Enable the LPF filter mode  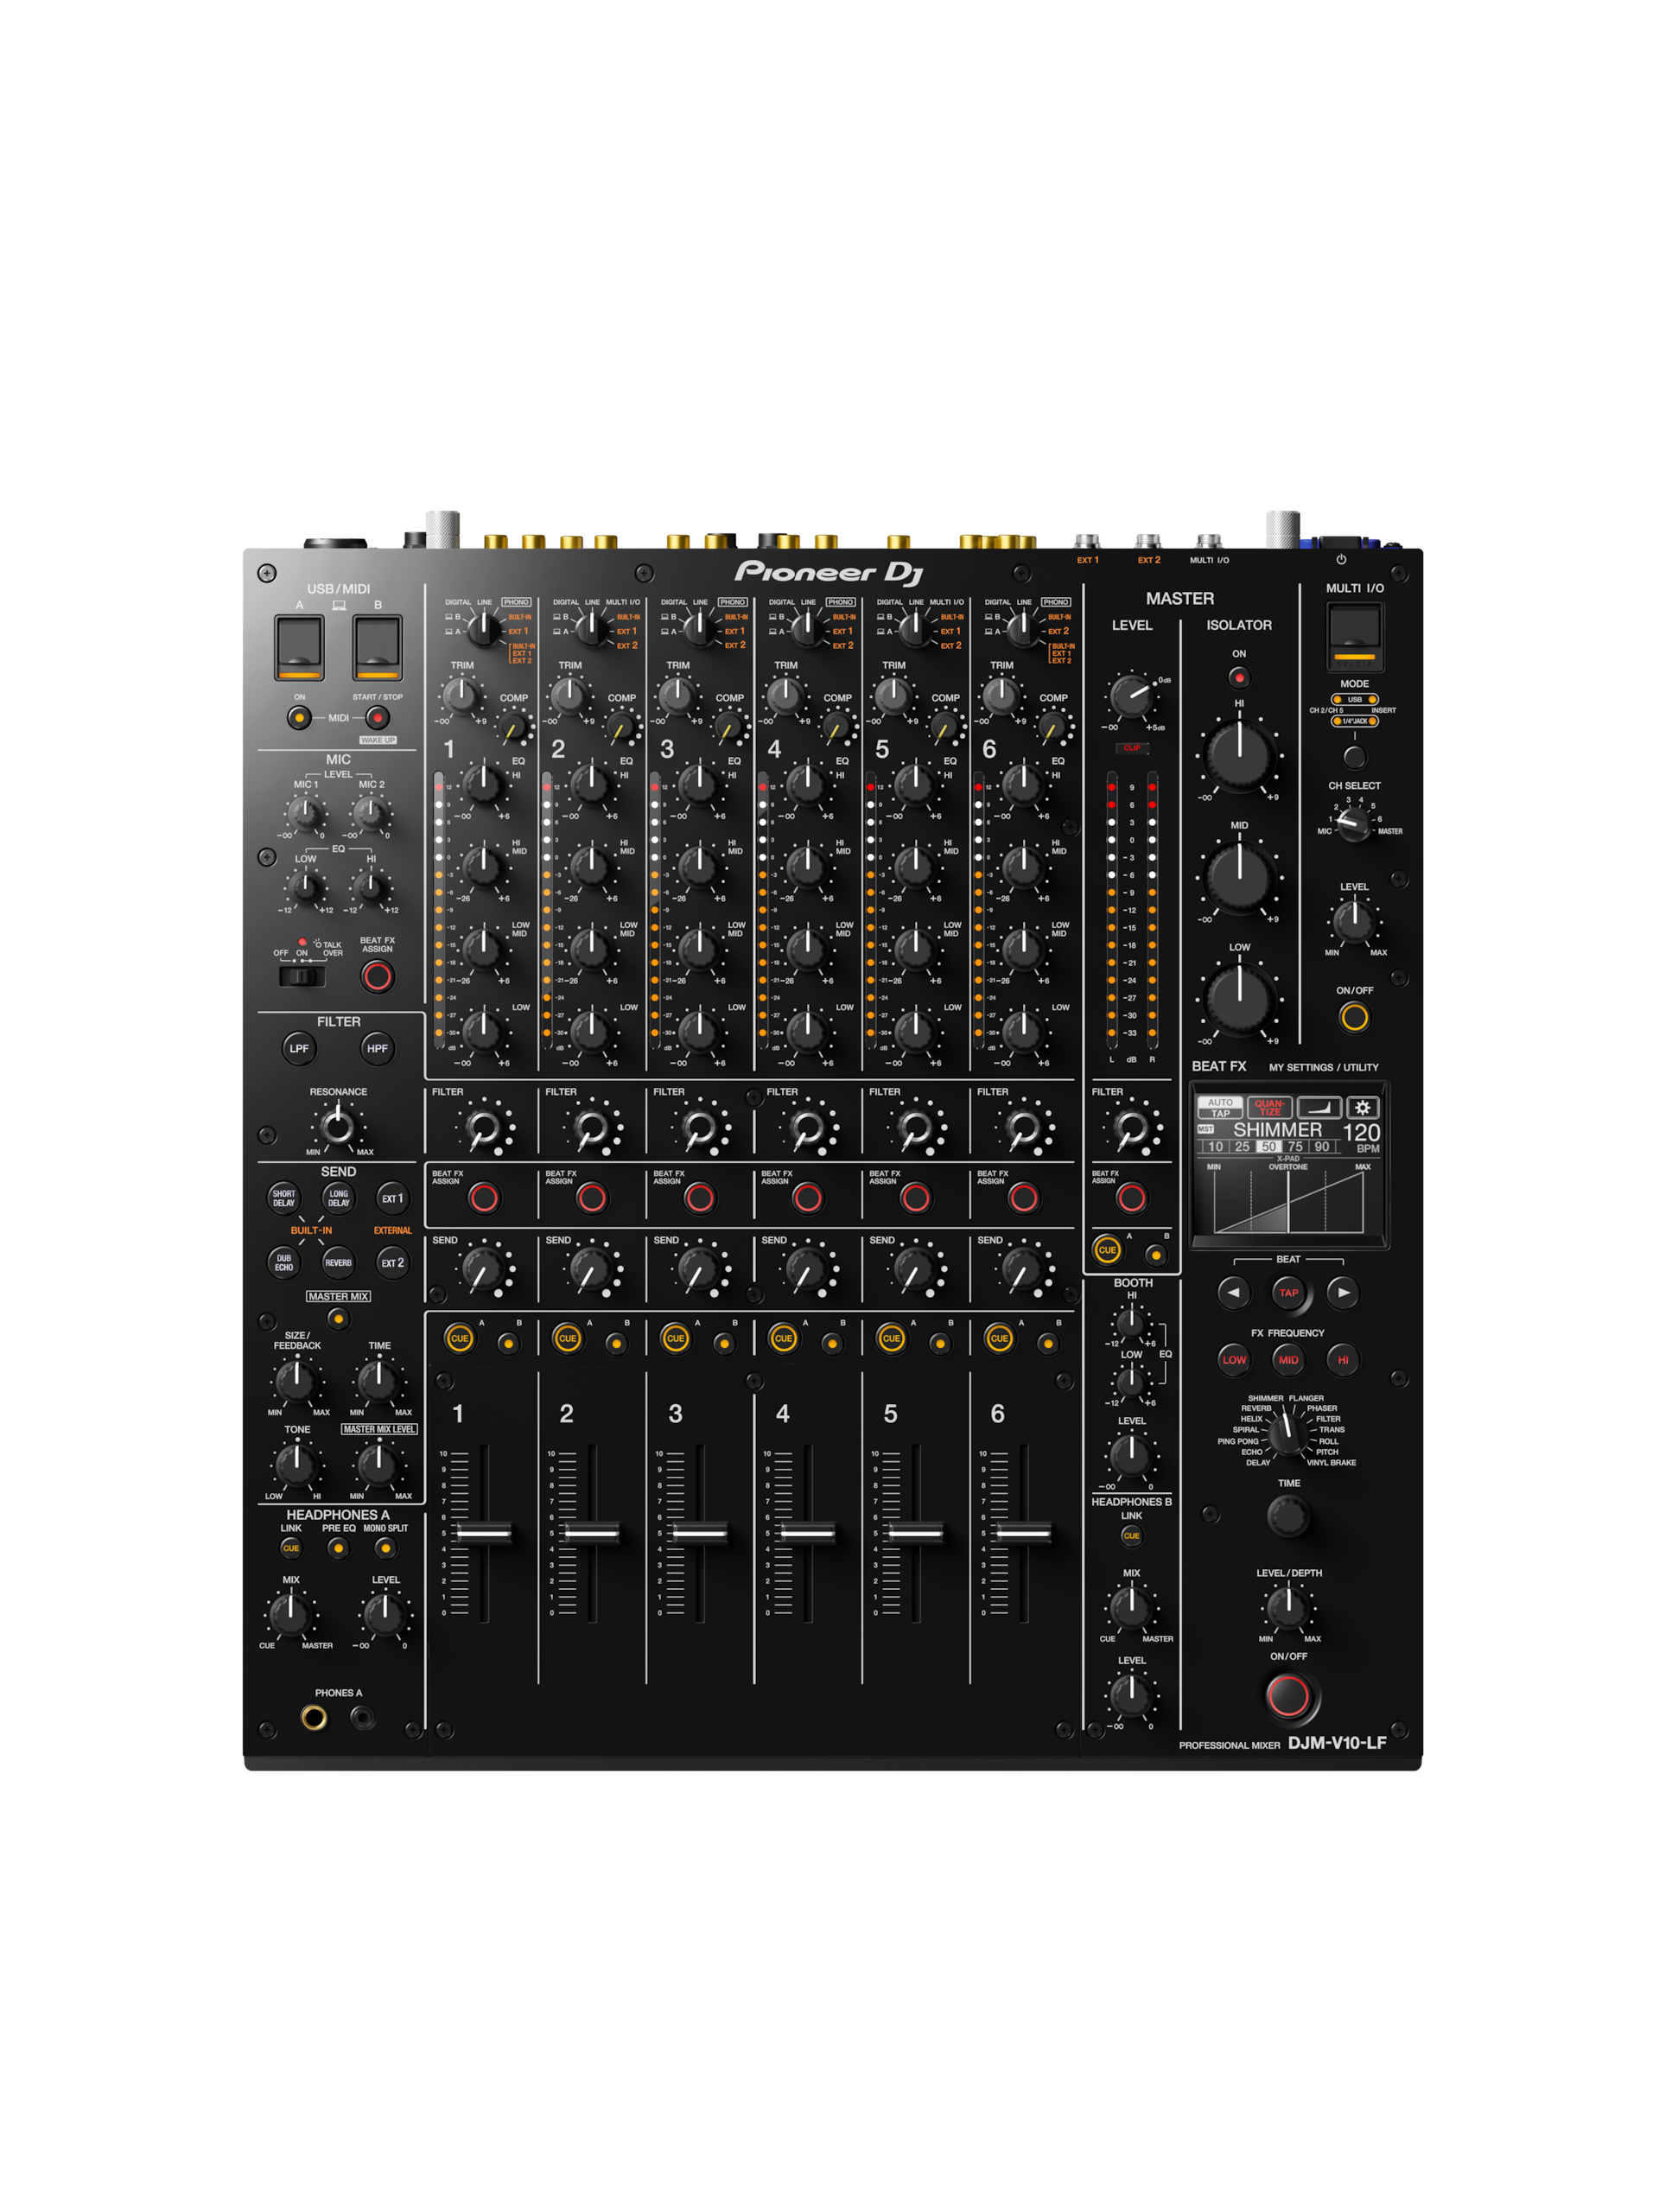click(300, 1049)
